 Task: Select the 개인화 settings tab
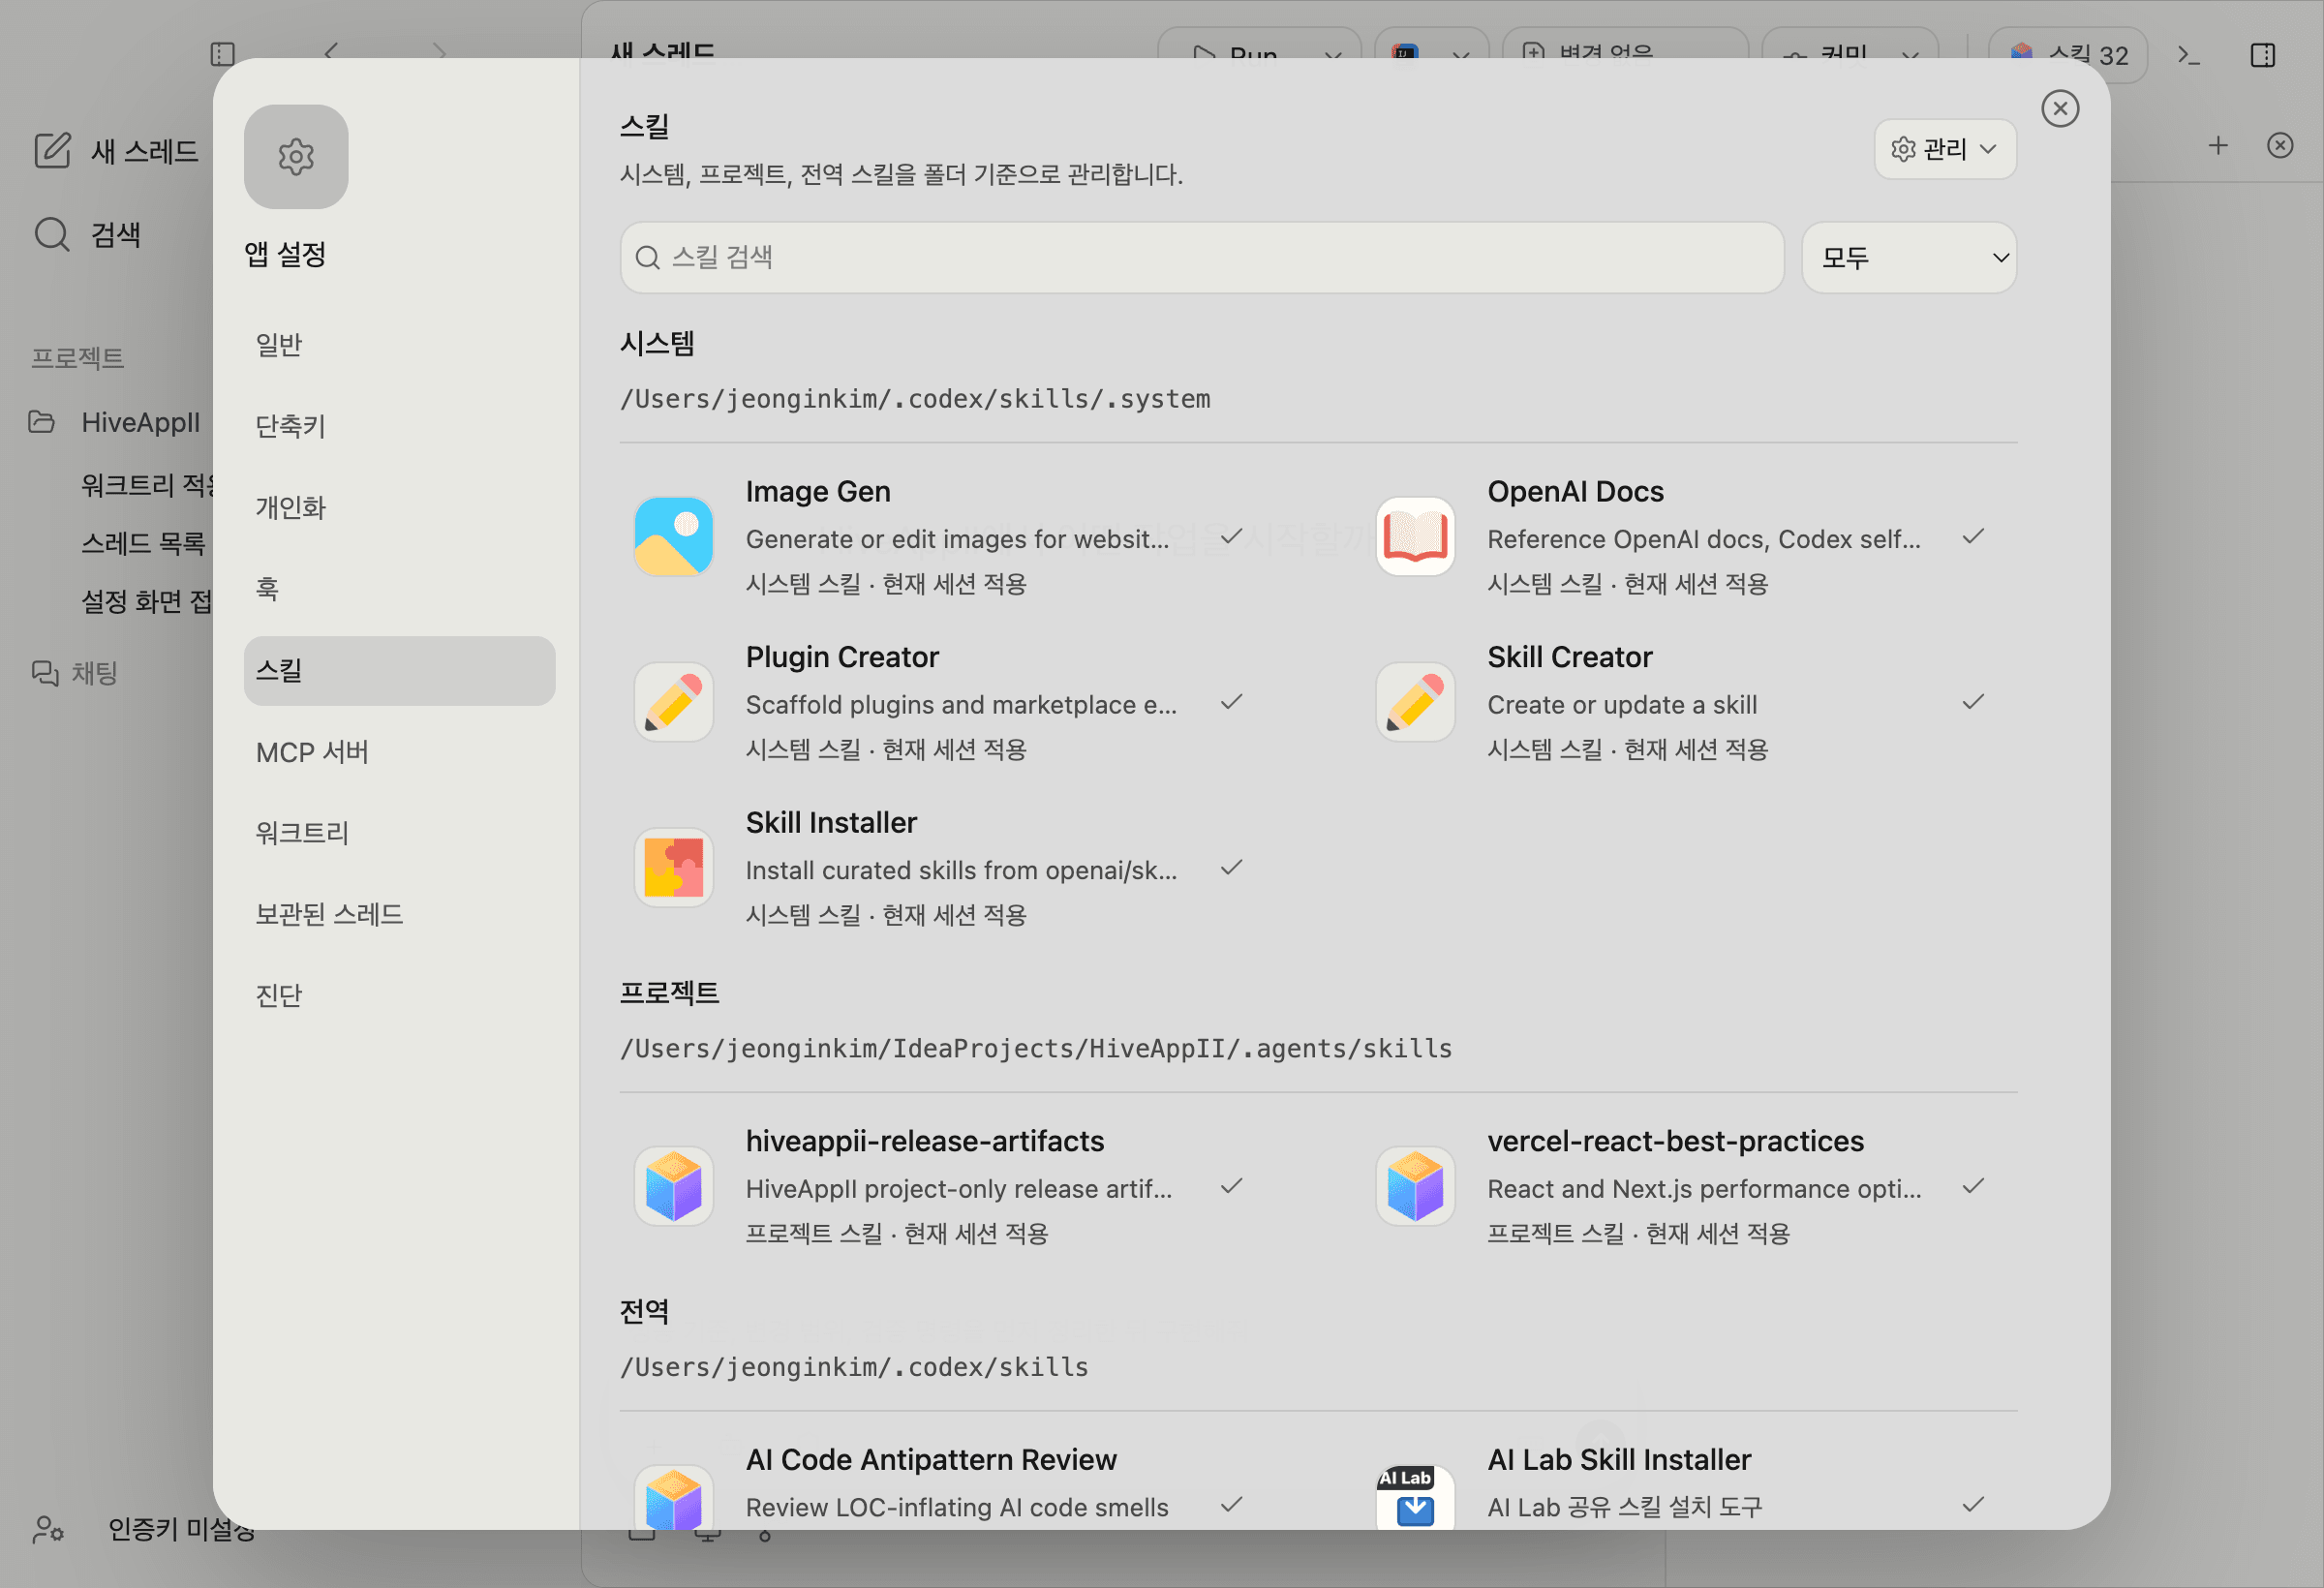399,507
